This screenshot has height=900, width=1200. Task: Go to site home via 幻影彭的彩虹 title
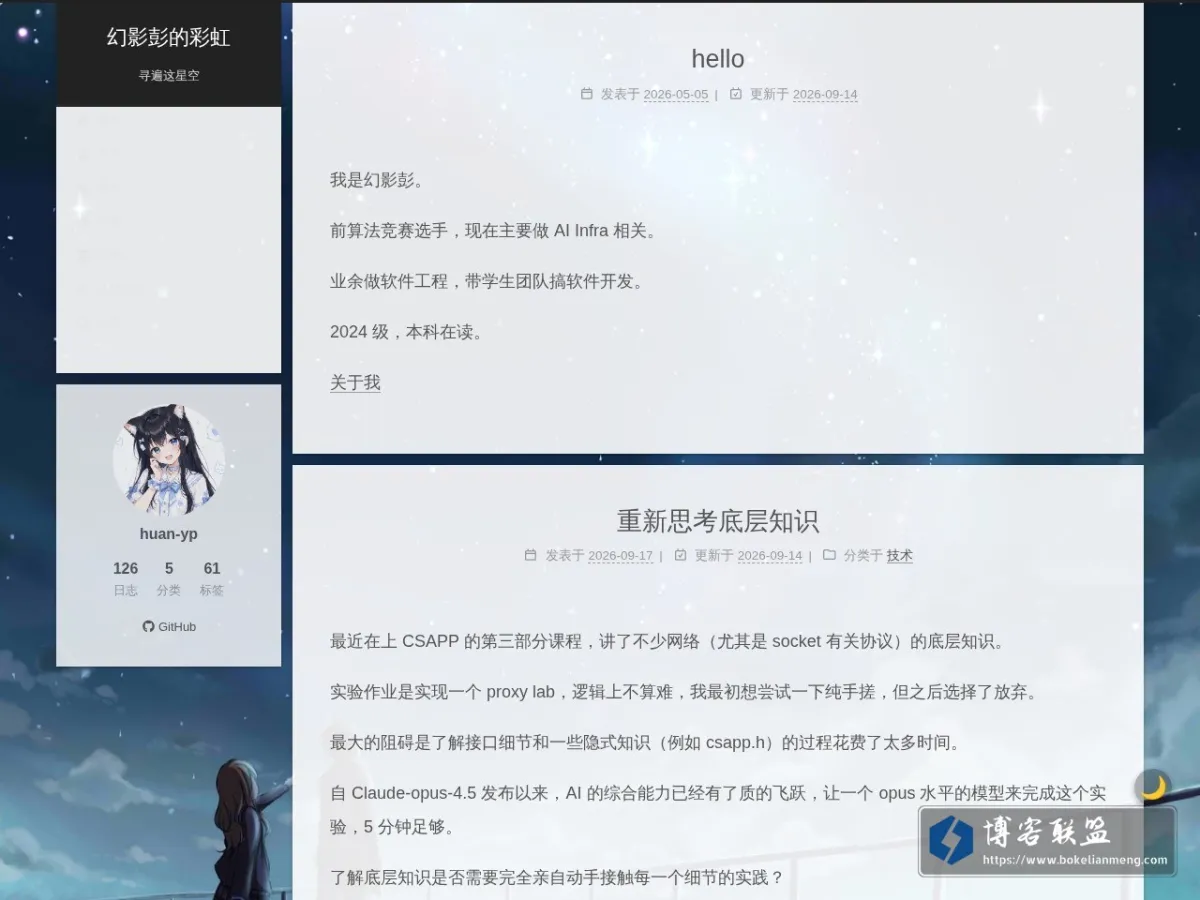click(169, 38)
